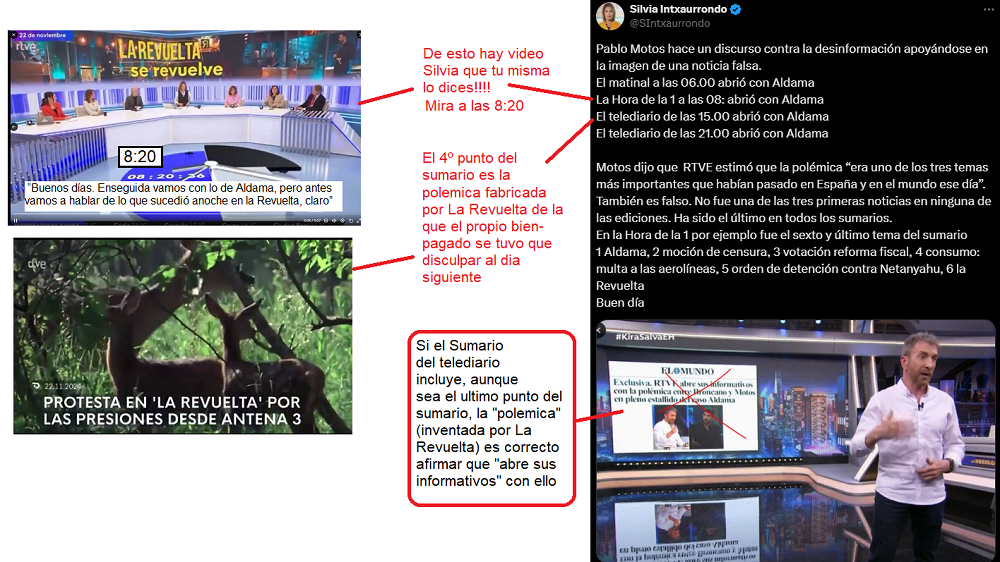Image resolution: width=1000 pixels, height=562 pixels.
Task: Pause the La Revuelta video
Action: (15, 220)
